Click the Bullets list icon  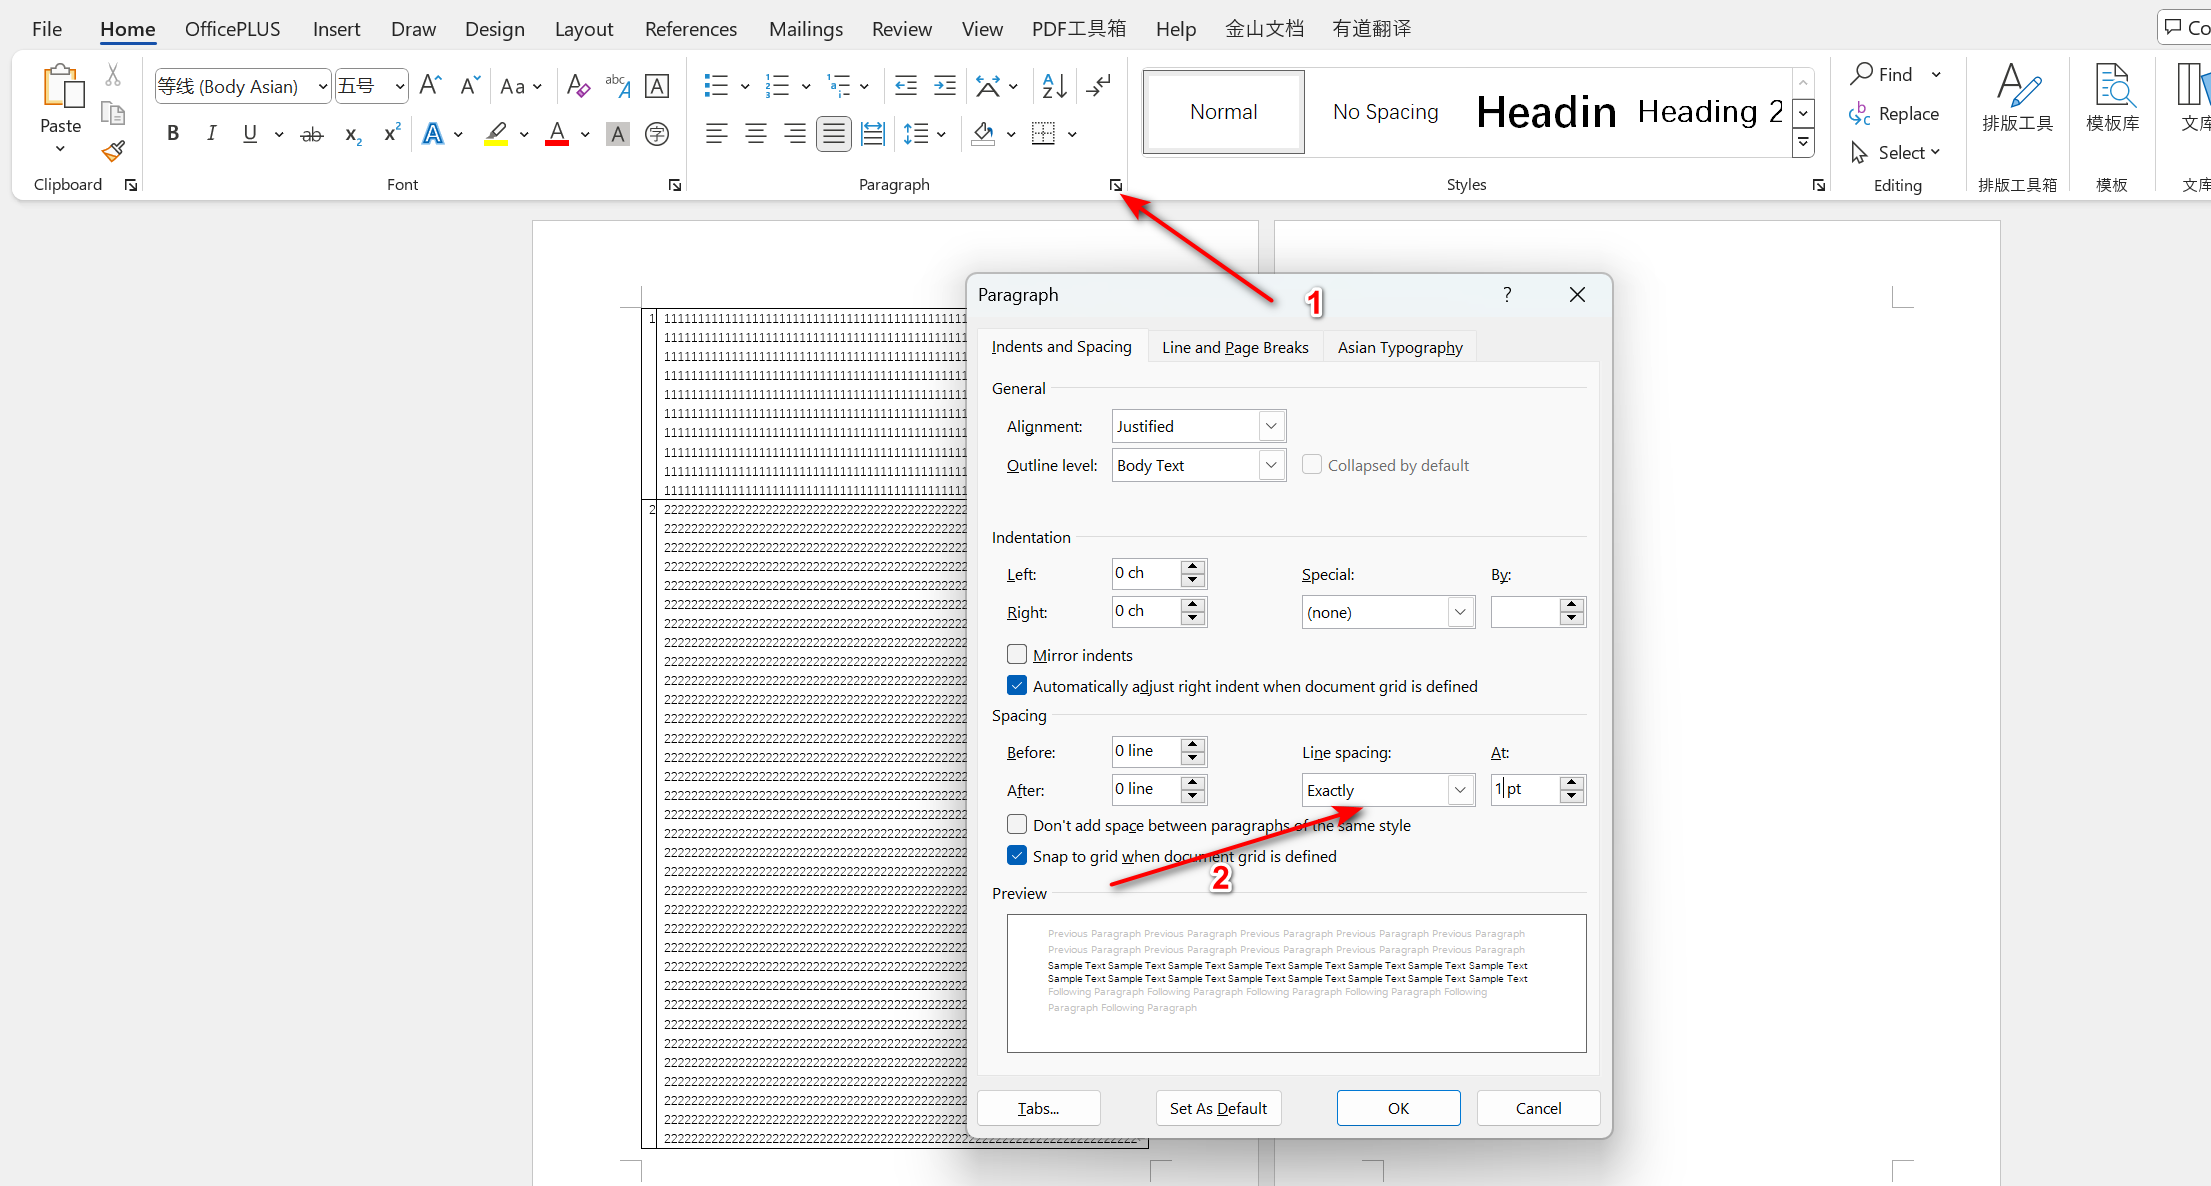[x=716, y=86]
